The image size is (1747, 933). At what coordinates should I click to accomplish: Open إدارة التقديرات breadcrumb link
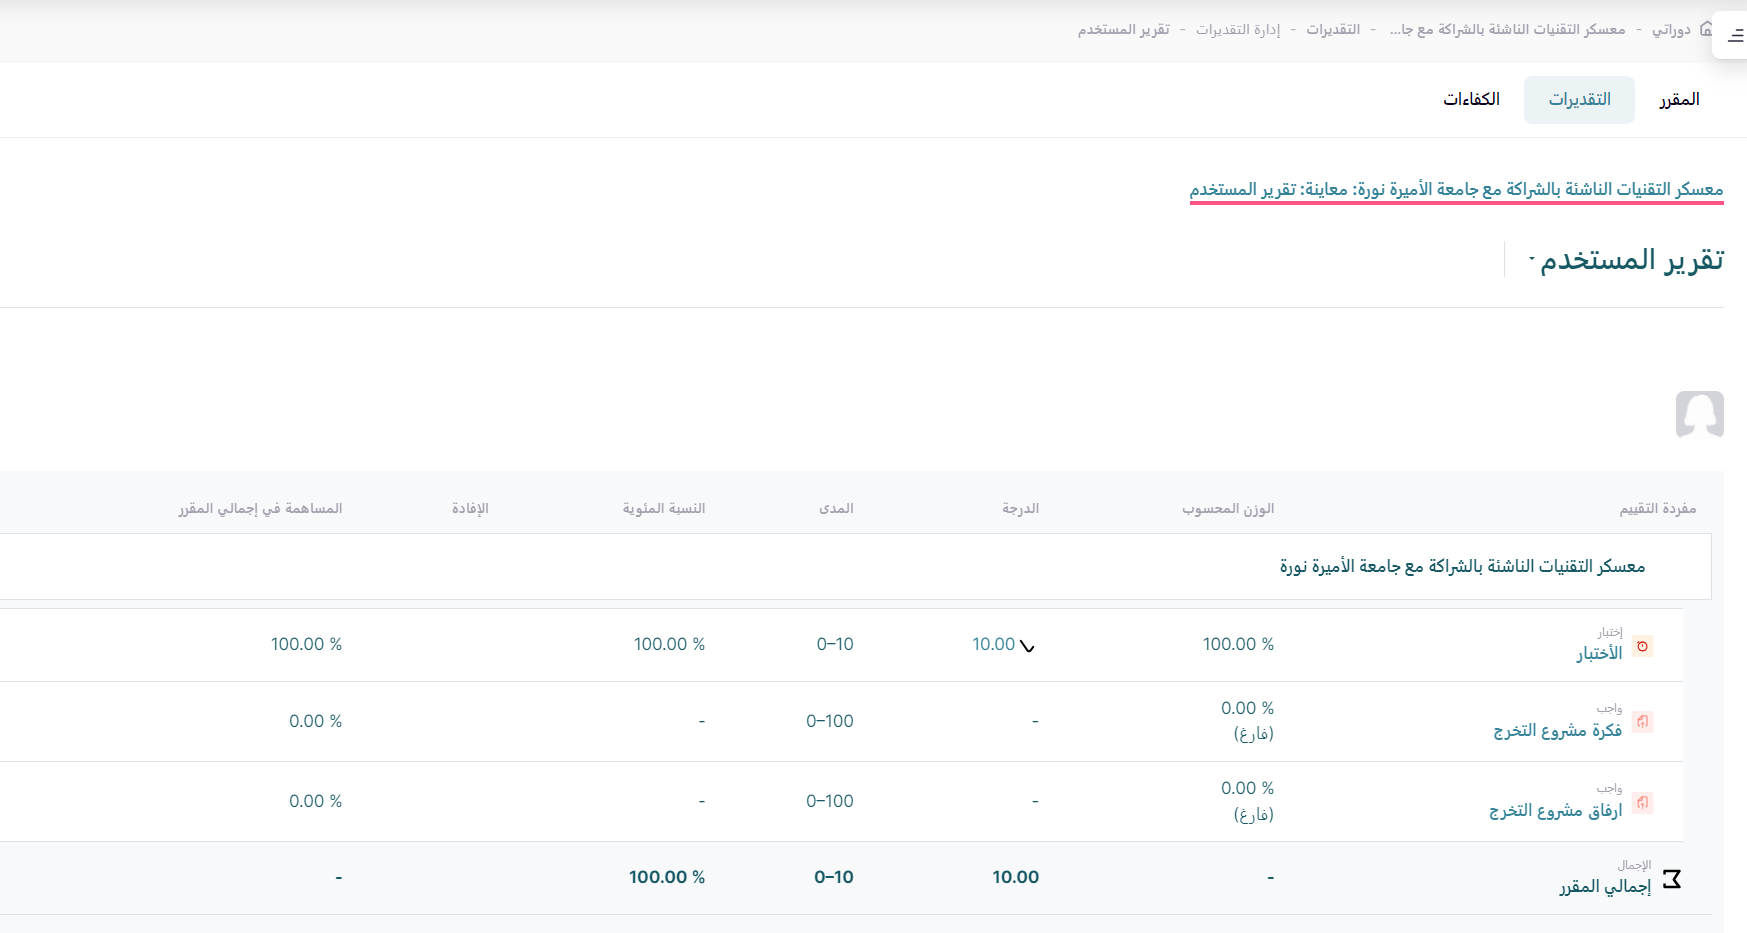pos(1237,30)
